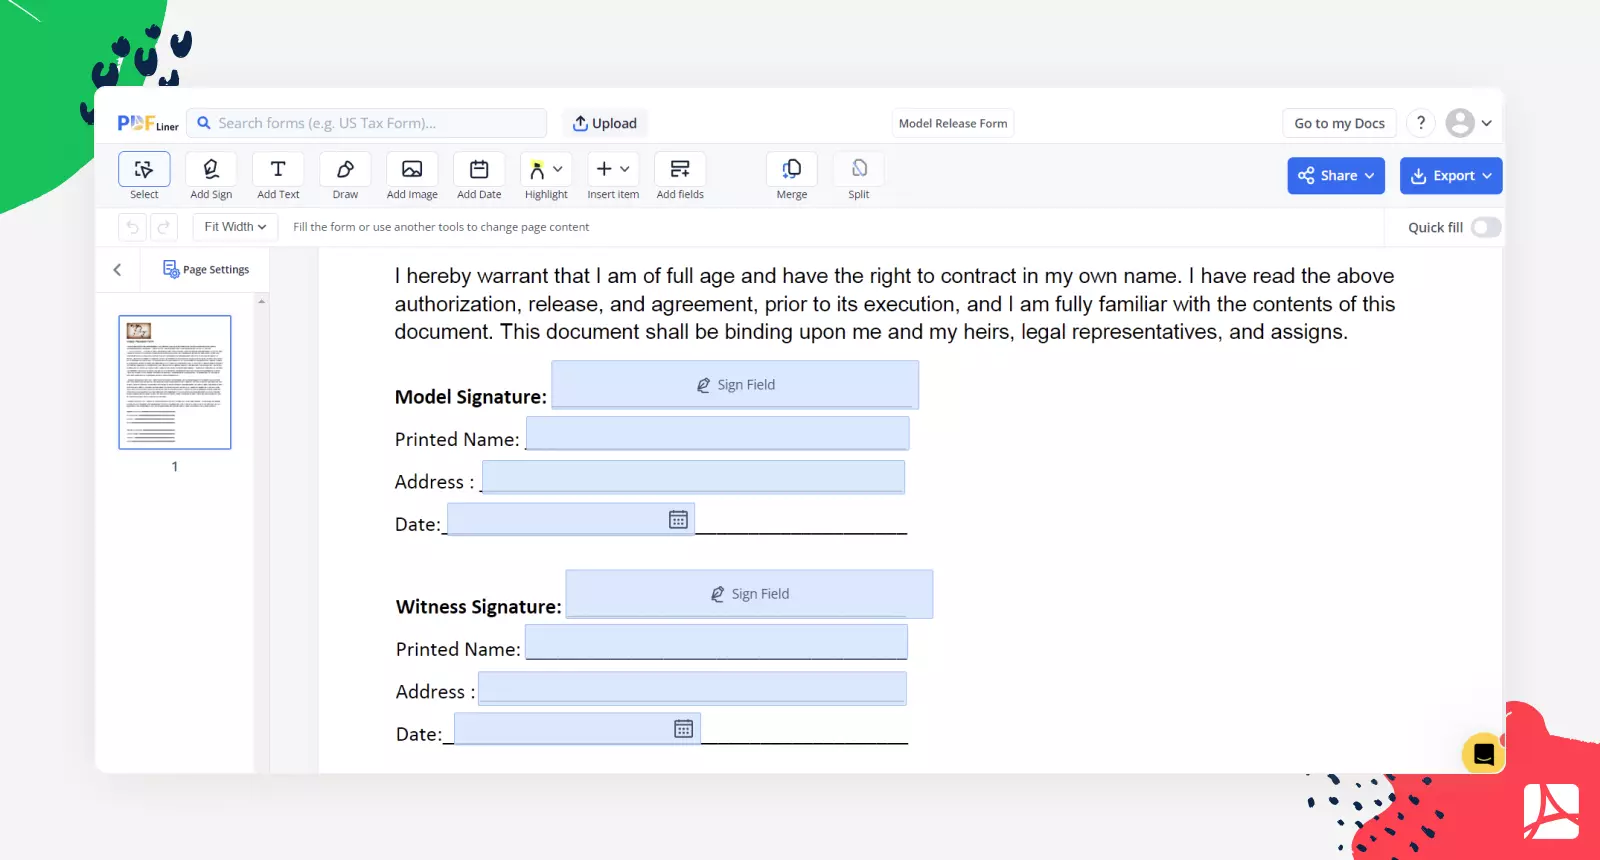The height and width of the screenshot is (860, 1600).
Task: Click the Share button
Action: click(x=1336, y=175)
